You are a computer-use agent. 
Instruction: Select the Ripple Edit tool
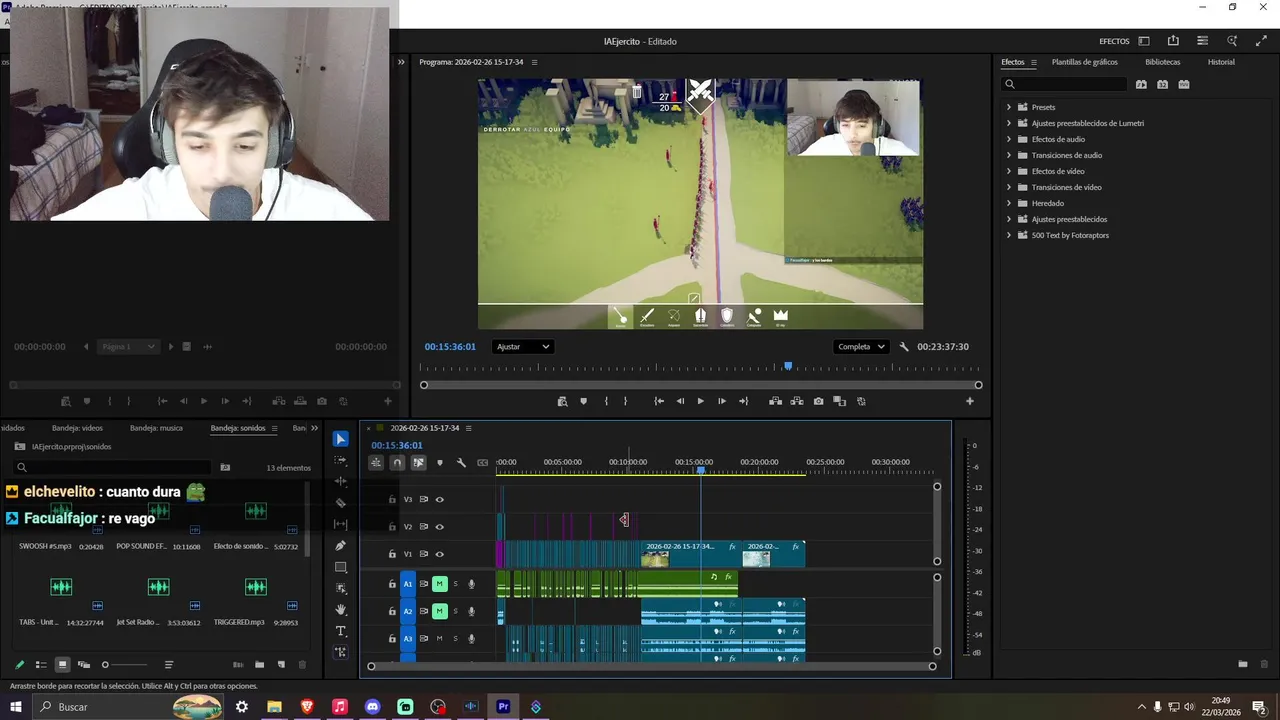point(340,481)
